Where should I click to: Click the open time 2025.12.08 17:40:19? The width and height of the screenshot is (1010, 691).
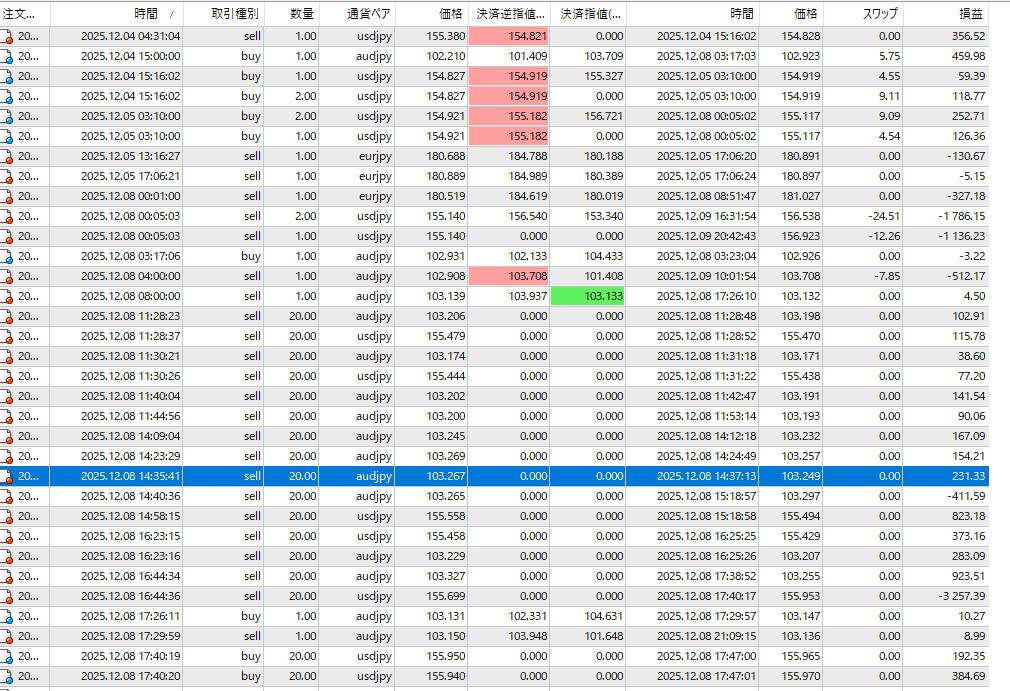(131, 656)
